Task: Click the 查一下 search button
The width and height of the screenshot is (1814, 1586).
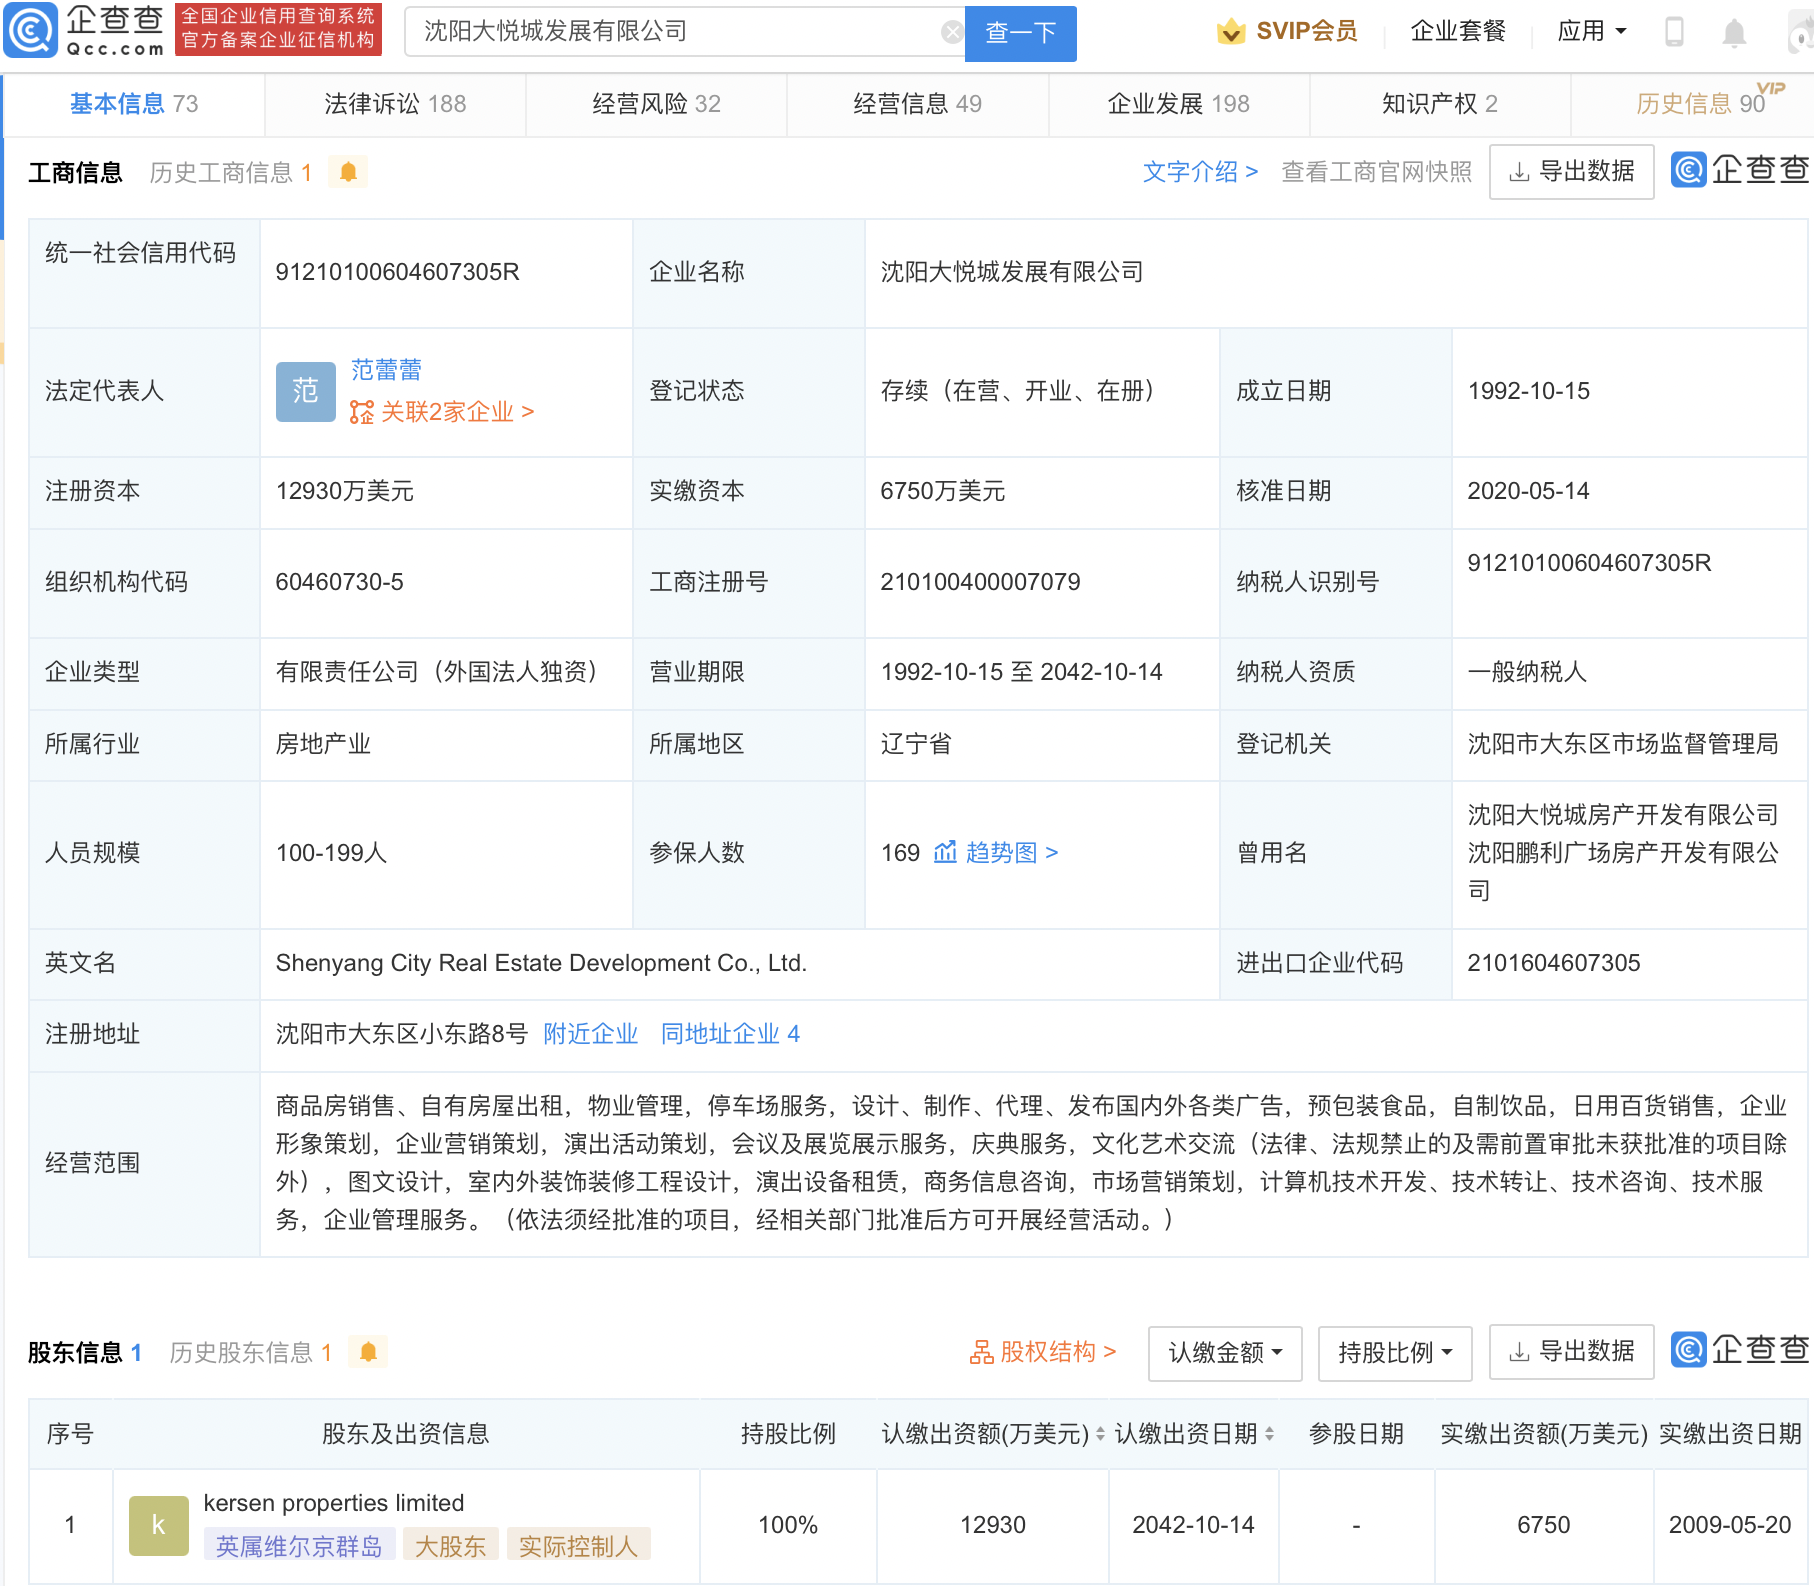Action: pos(1020,33)
